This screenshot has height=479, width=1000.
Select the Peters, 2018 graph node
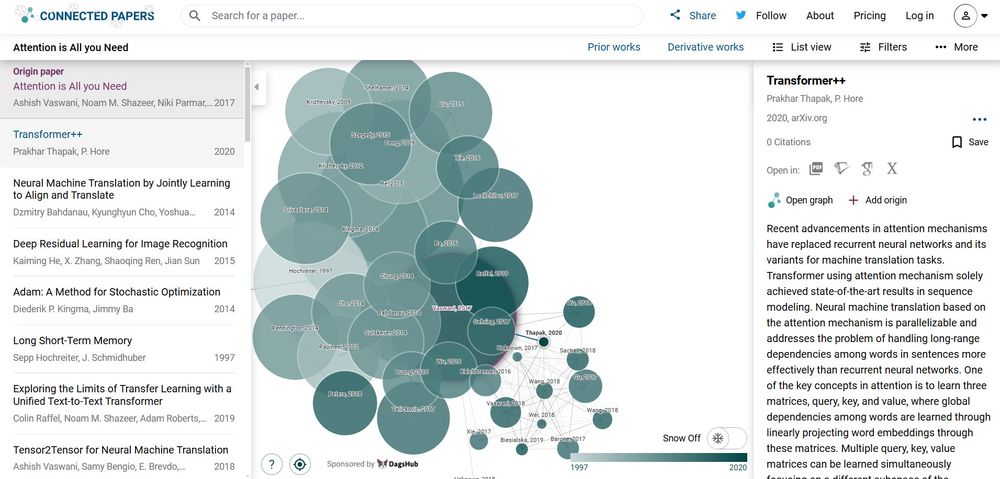(x=345, y=403)
